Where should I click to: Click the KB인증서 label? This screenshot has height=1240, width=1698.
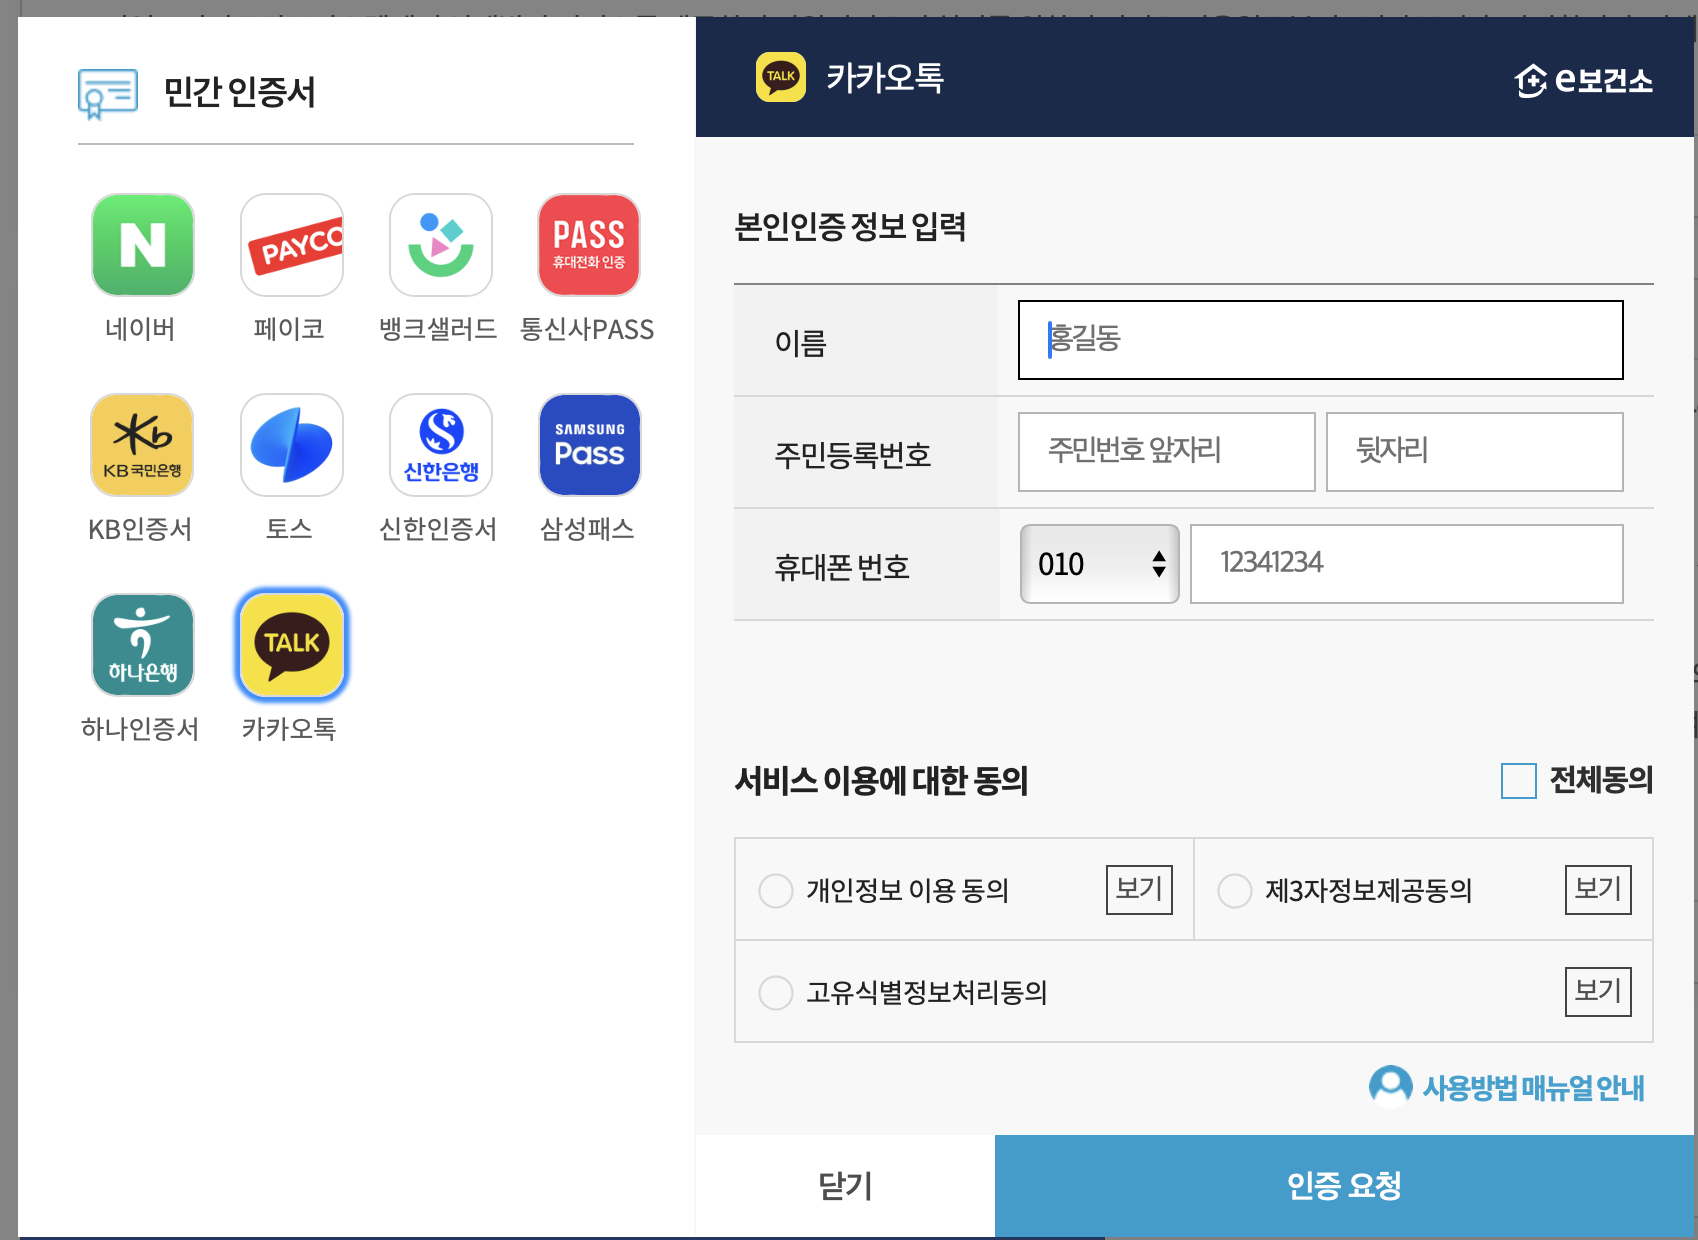pos(140,529)
